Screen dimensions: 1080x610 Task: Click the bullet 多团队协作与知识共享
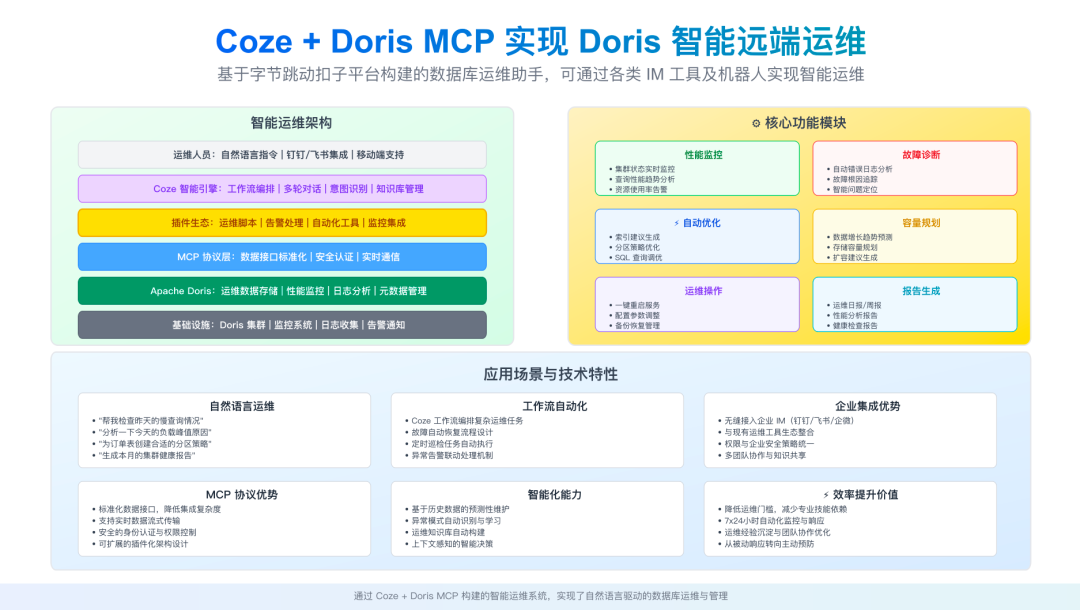(765, 456)
